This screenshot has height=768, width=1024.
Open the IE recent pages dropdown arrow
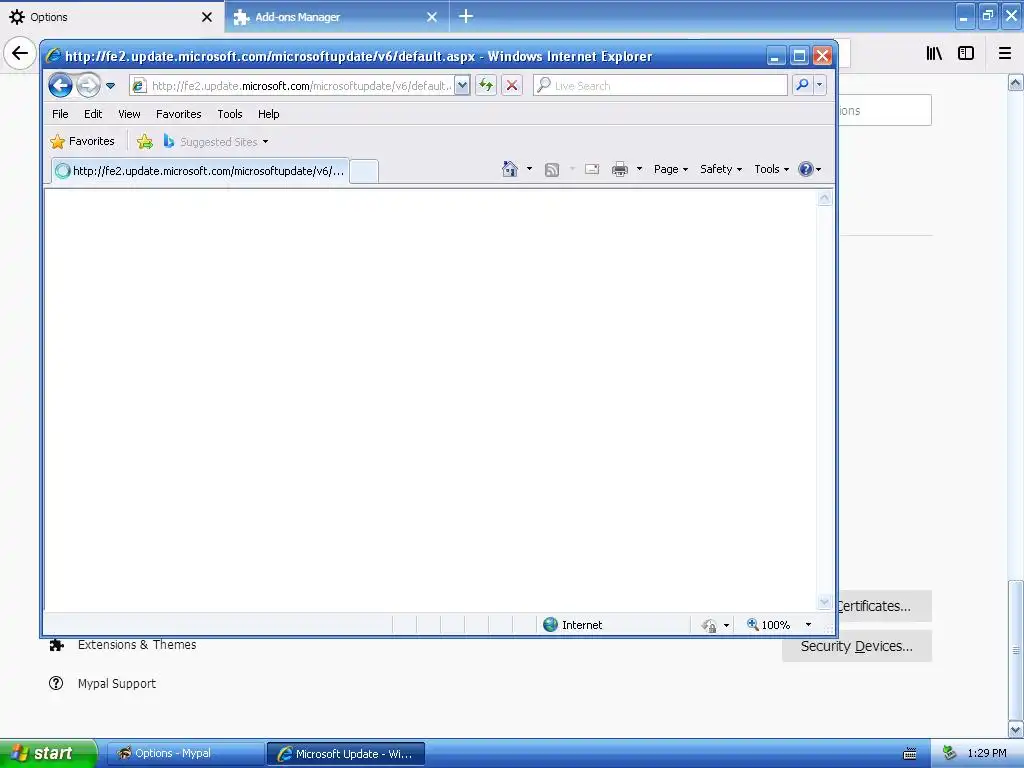tap(110, 86)
